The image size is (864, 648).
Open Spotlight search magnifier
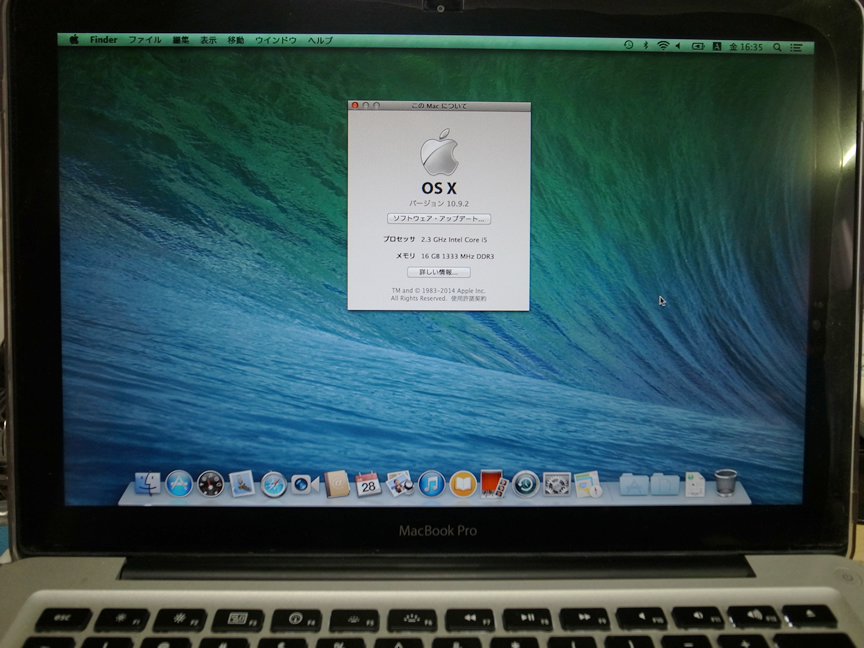click(x=777, y=47)
